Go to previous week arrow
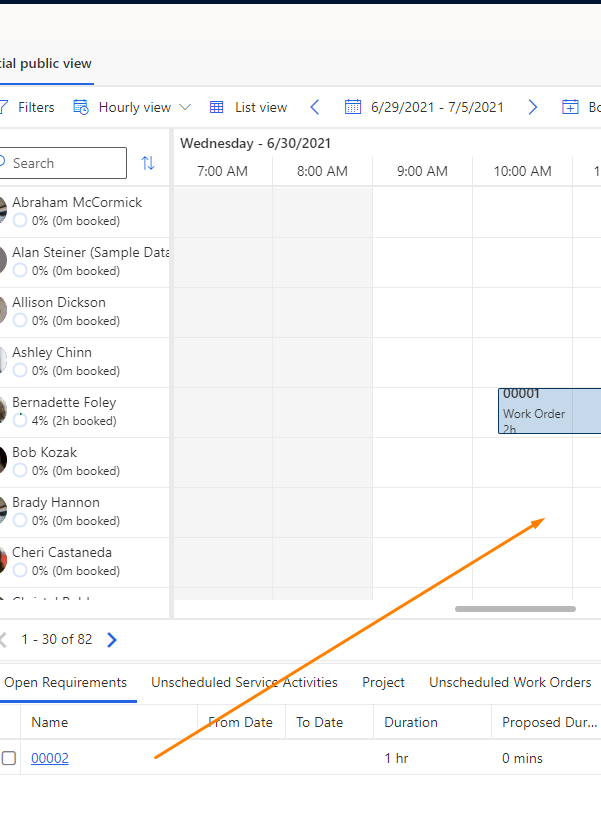Image resolution: width=601 pixels, height=820 pixels. click(315, 107)
